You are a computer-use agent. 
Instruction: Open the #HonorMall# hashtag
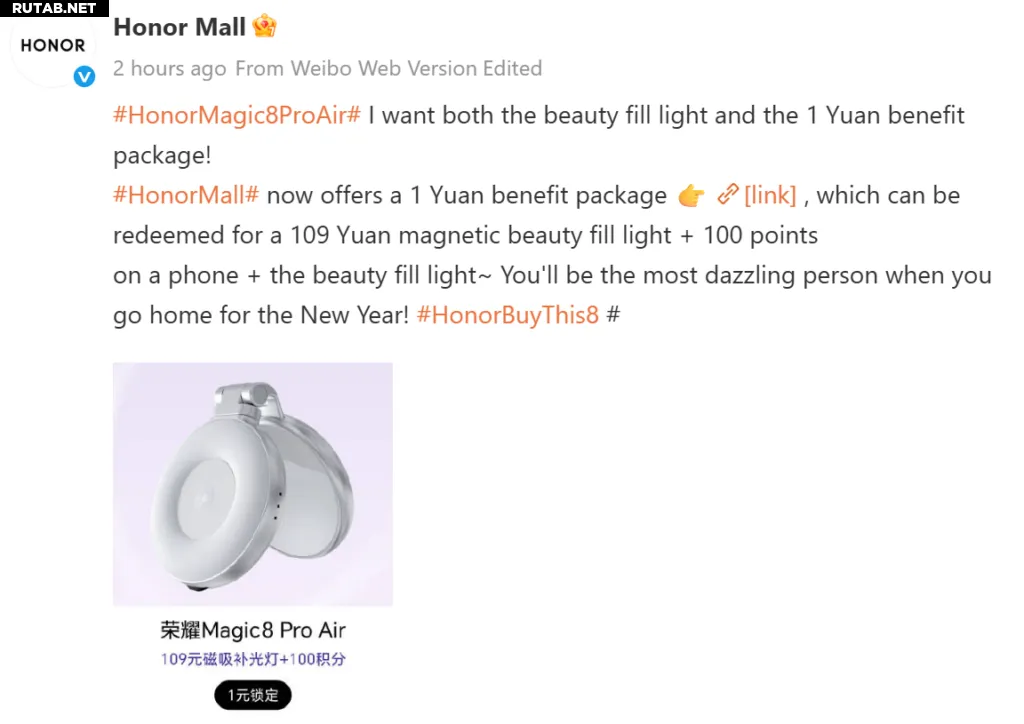coord(186,195)
